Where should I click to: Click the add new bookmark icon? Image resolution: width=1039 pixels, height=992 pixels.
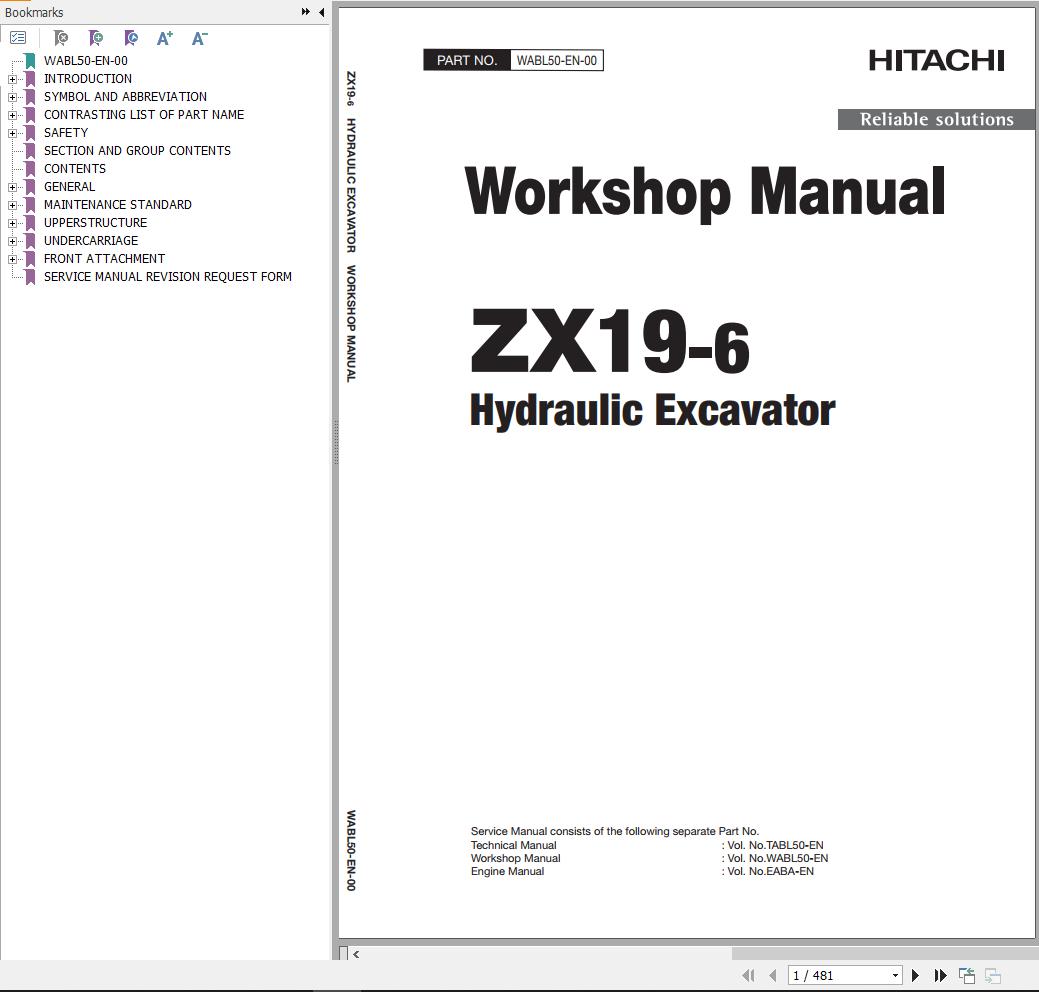pos(95,38)
